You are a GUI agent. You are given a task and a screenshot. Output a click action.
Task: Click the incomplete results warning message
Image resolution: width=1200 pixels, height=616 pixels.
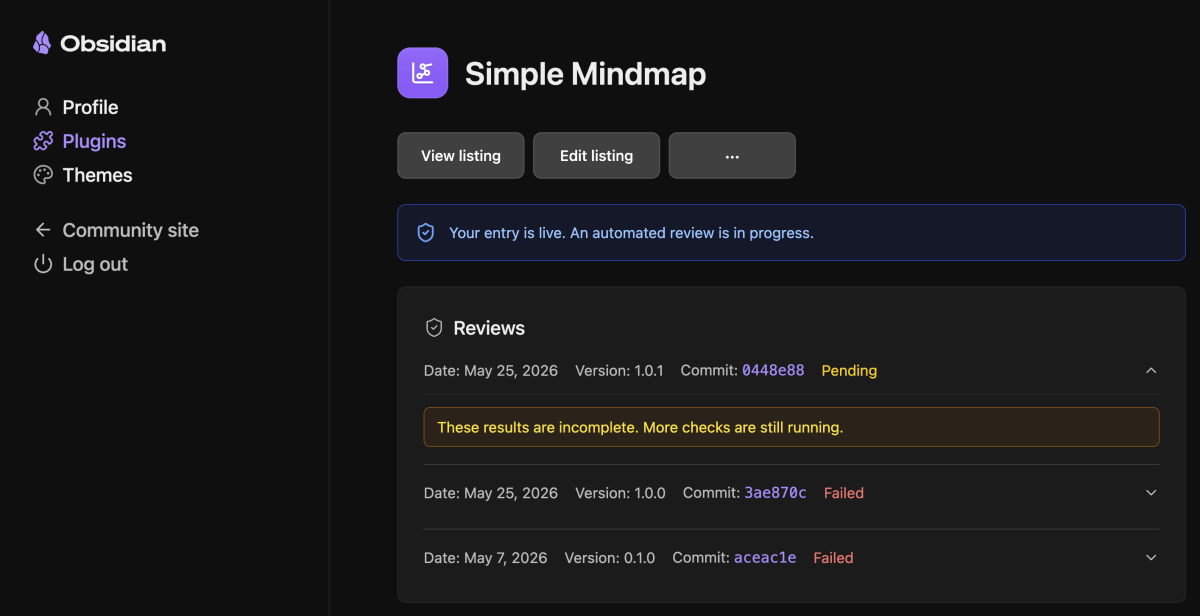point(792,427)
